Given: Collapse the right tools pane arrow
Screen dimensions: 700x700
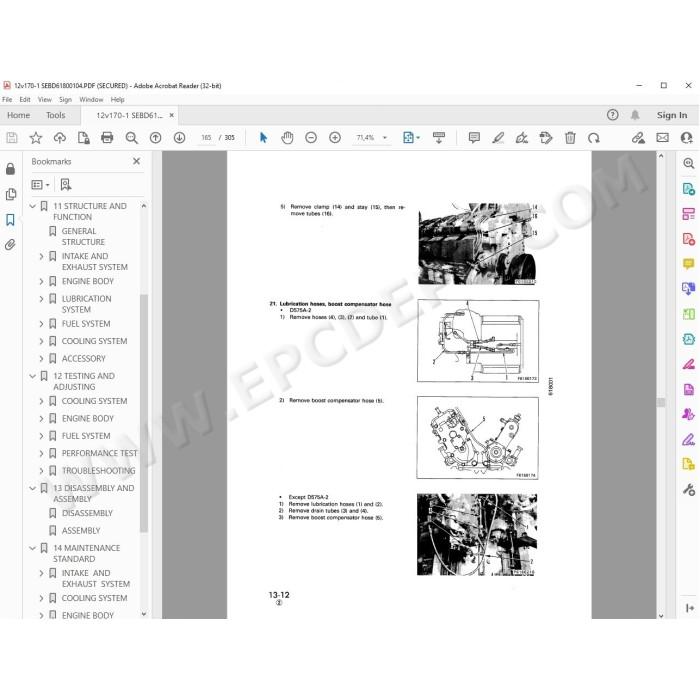Looking at the screenshot, I should click(x=689, y=608).
